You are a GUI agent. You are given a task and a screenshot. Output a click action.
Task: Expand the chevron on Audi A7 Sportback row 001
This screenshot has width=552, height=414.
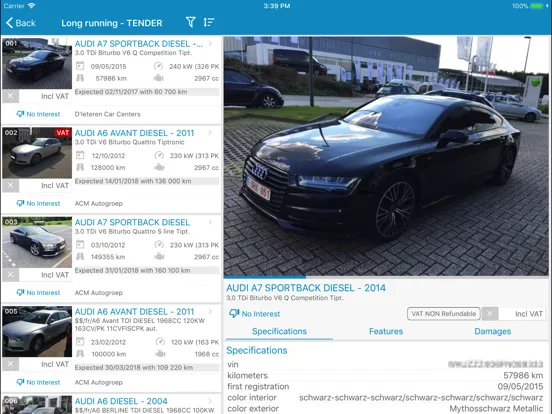point(211,44)
